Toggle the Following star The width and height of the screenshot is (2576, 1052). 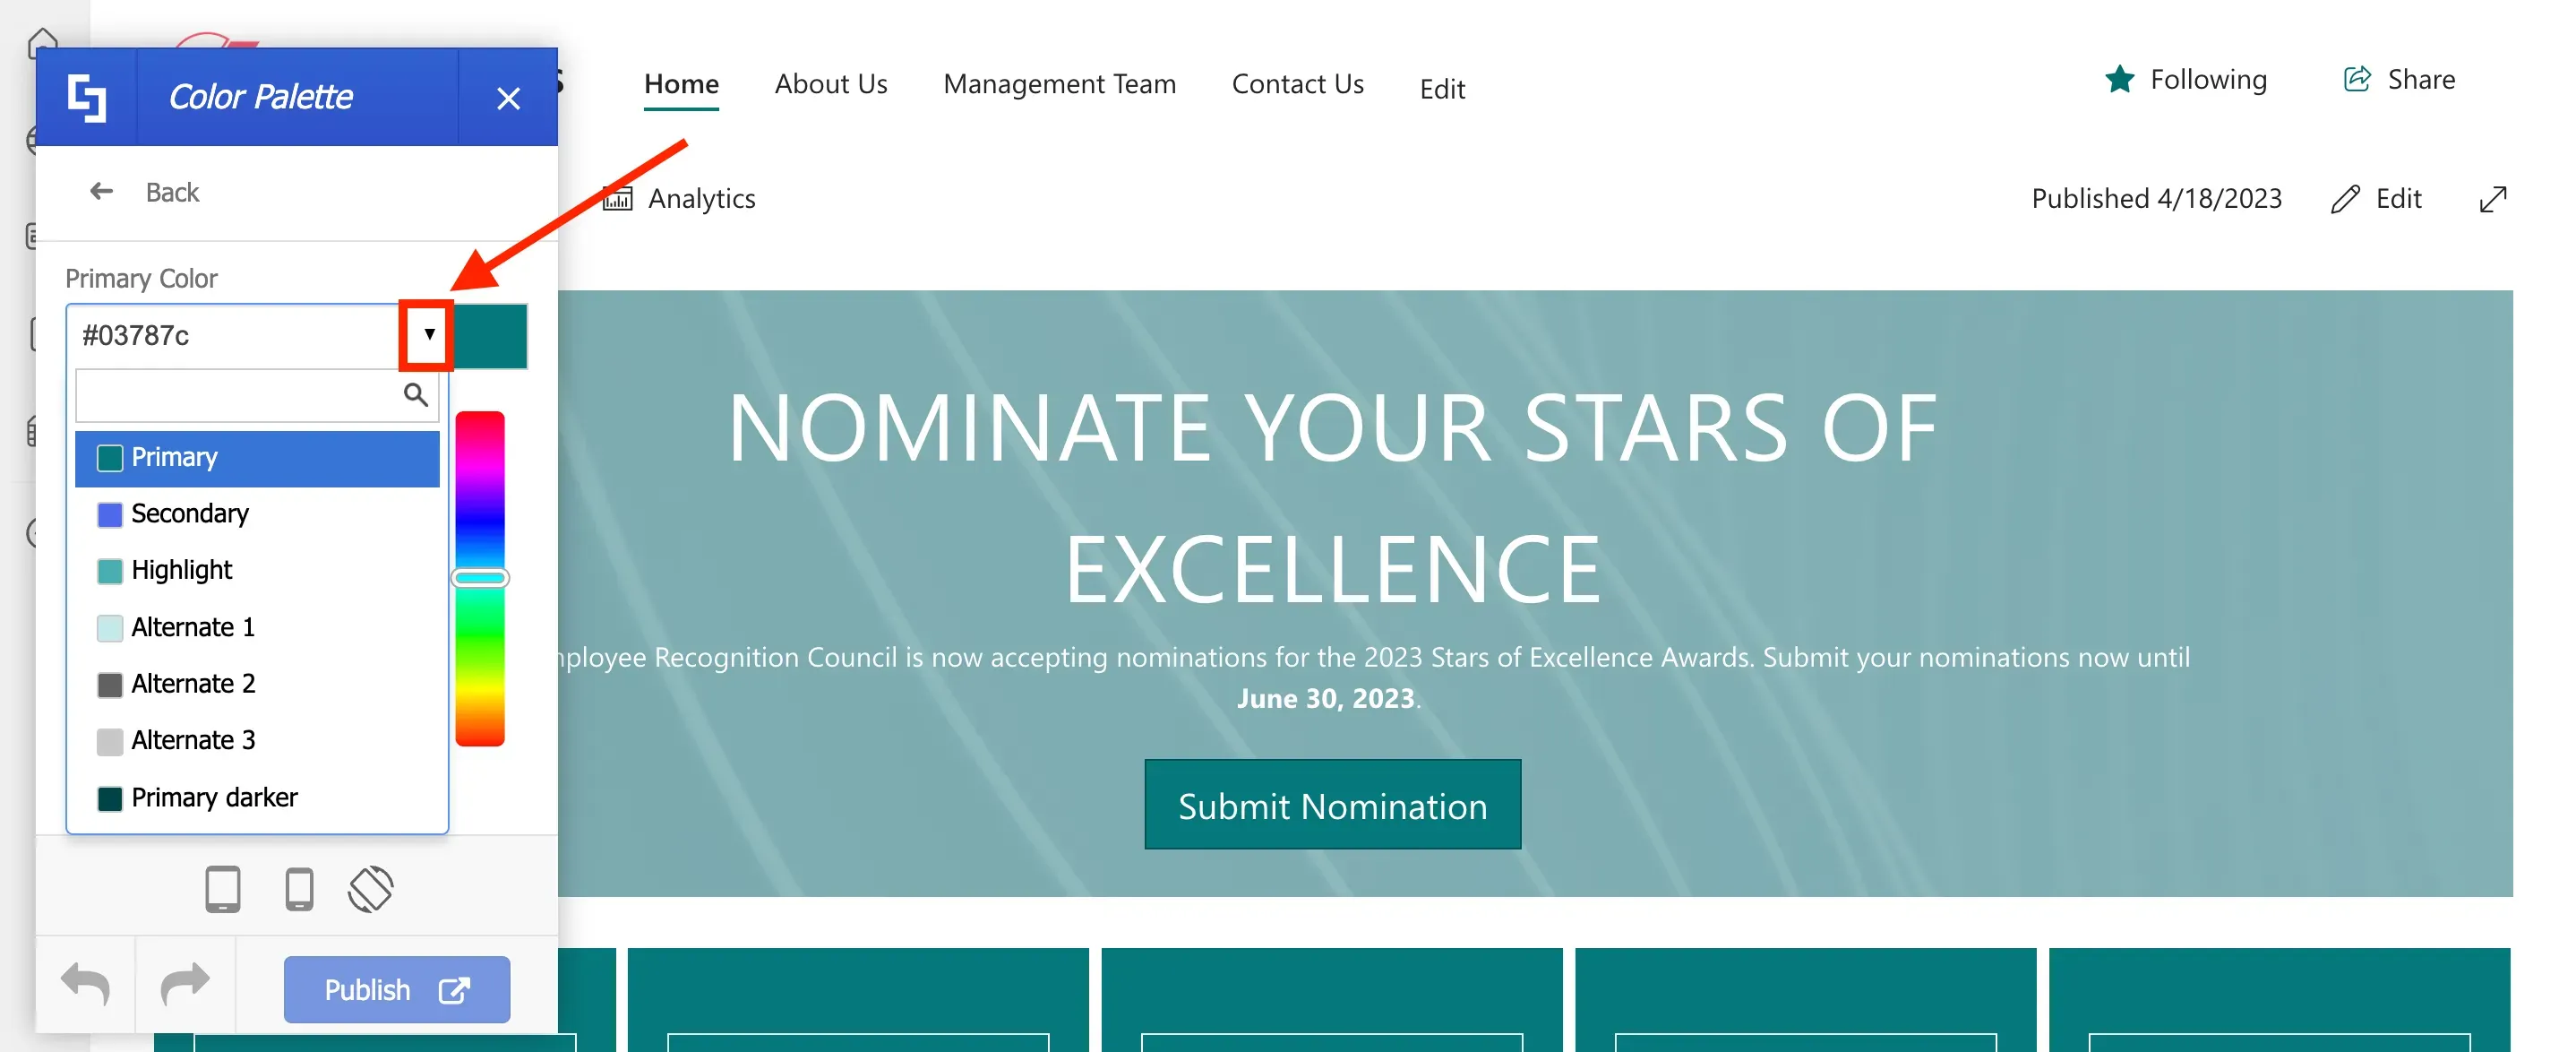click(x=2120, y=79)
